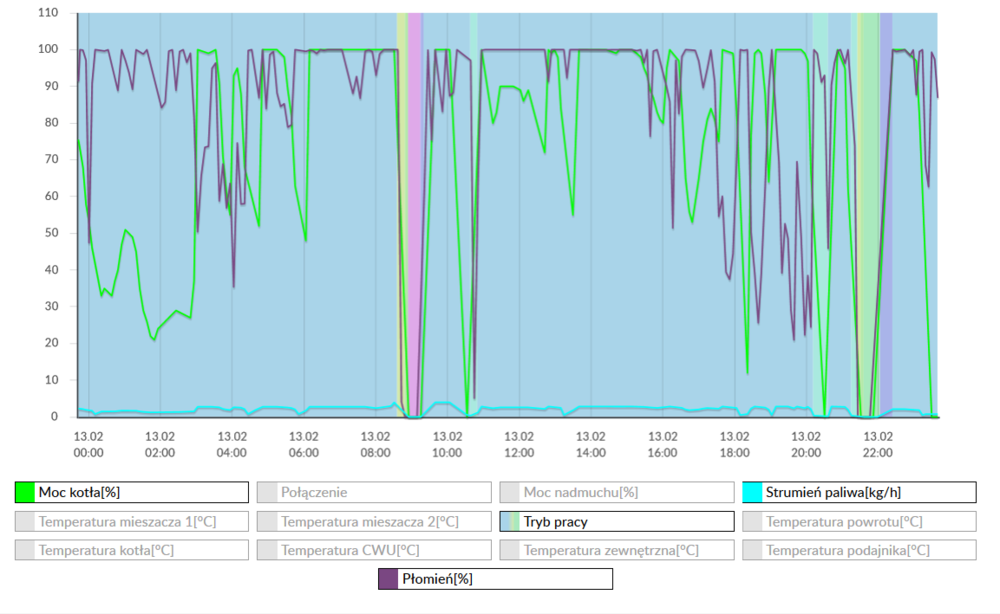Click the multicolor Tryb pracy swatch
The width and height of the screenshot is (1000, 614).
(x=510, y=521)
